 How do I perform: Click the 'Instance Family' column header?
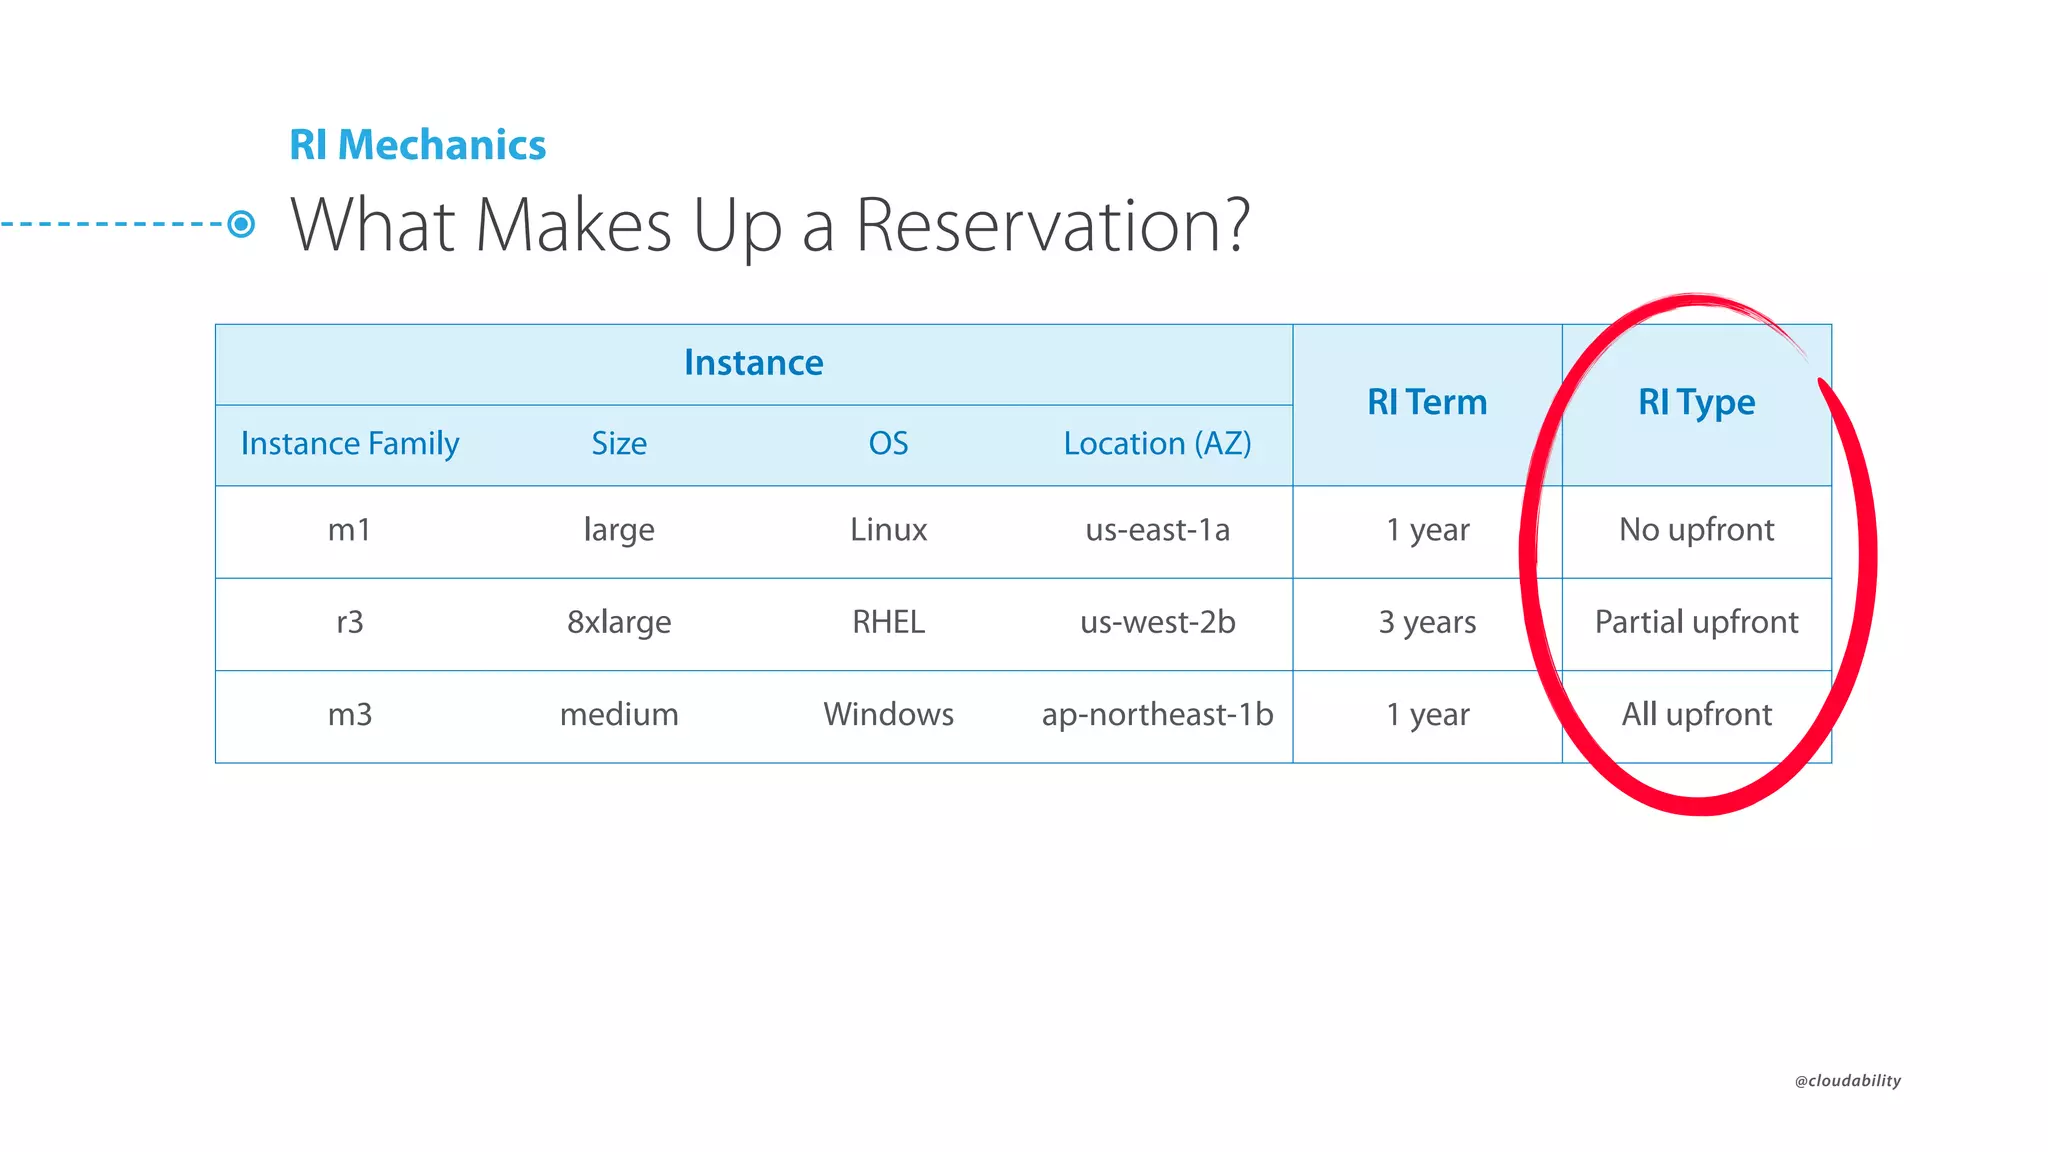[350, 443]
